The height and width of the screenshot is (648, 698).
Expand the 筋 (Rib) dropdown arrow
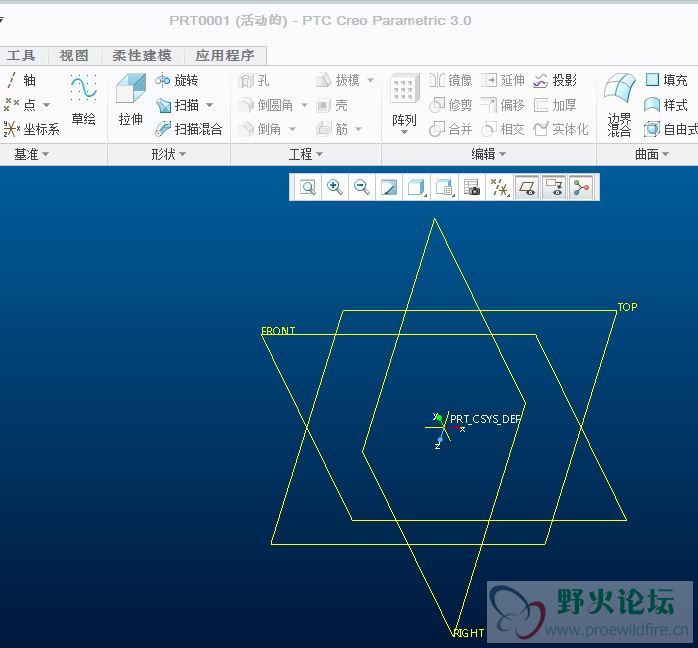pos(359,130)
